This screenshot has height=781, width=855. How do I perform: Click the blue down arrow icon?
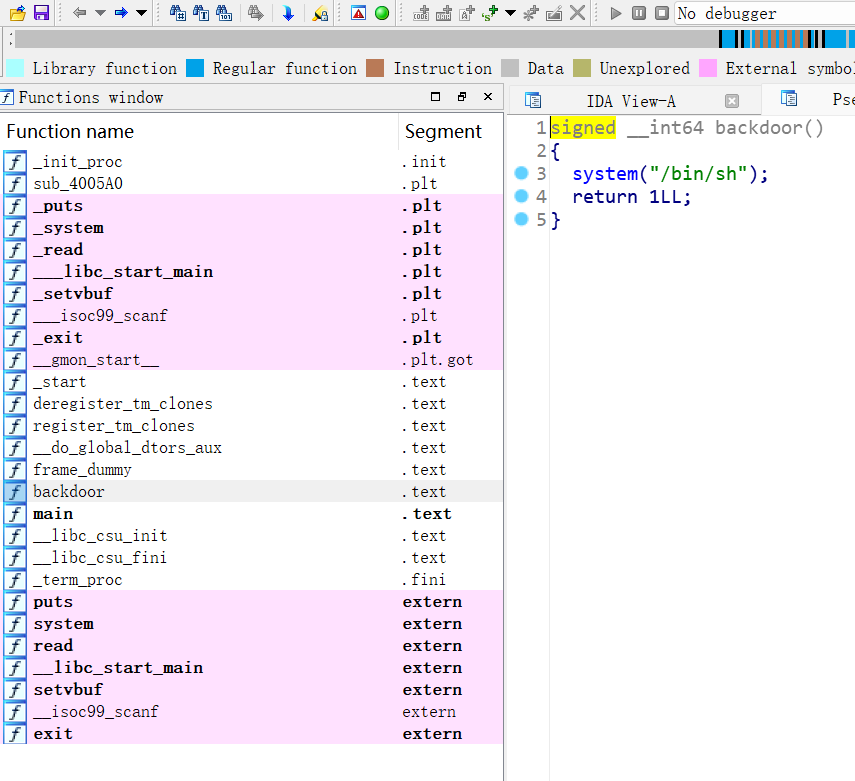click(288, 13)
